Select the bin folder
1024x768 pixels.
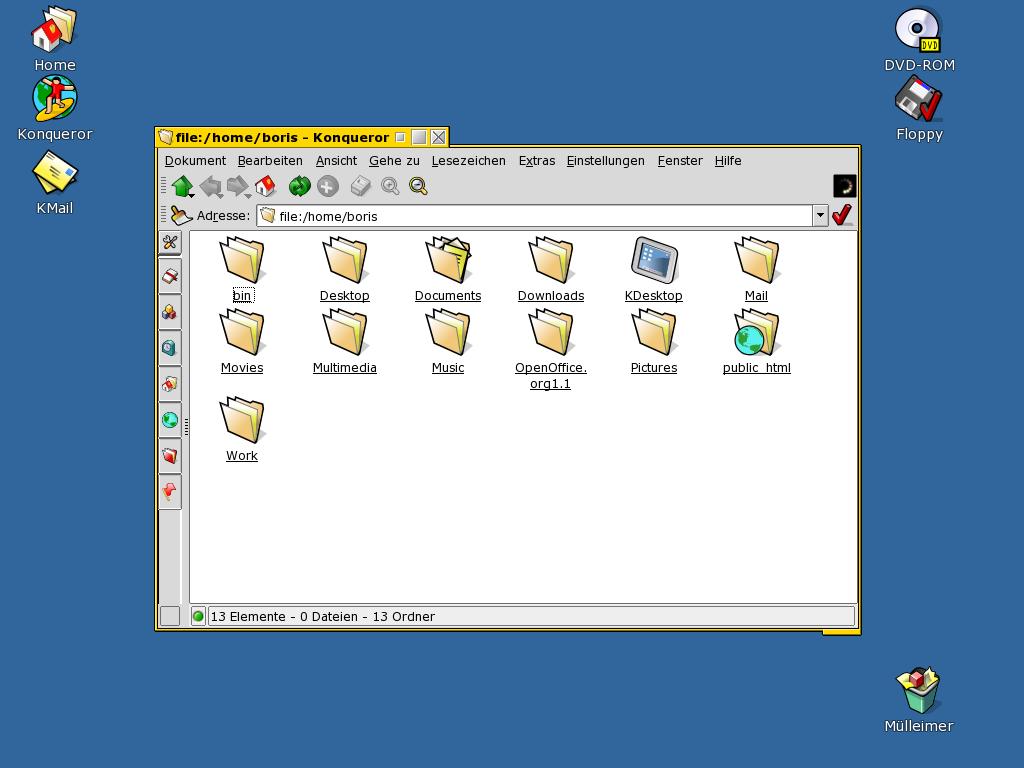point(242,270)
